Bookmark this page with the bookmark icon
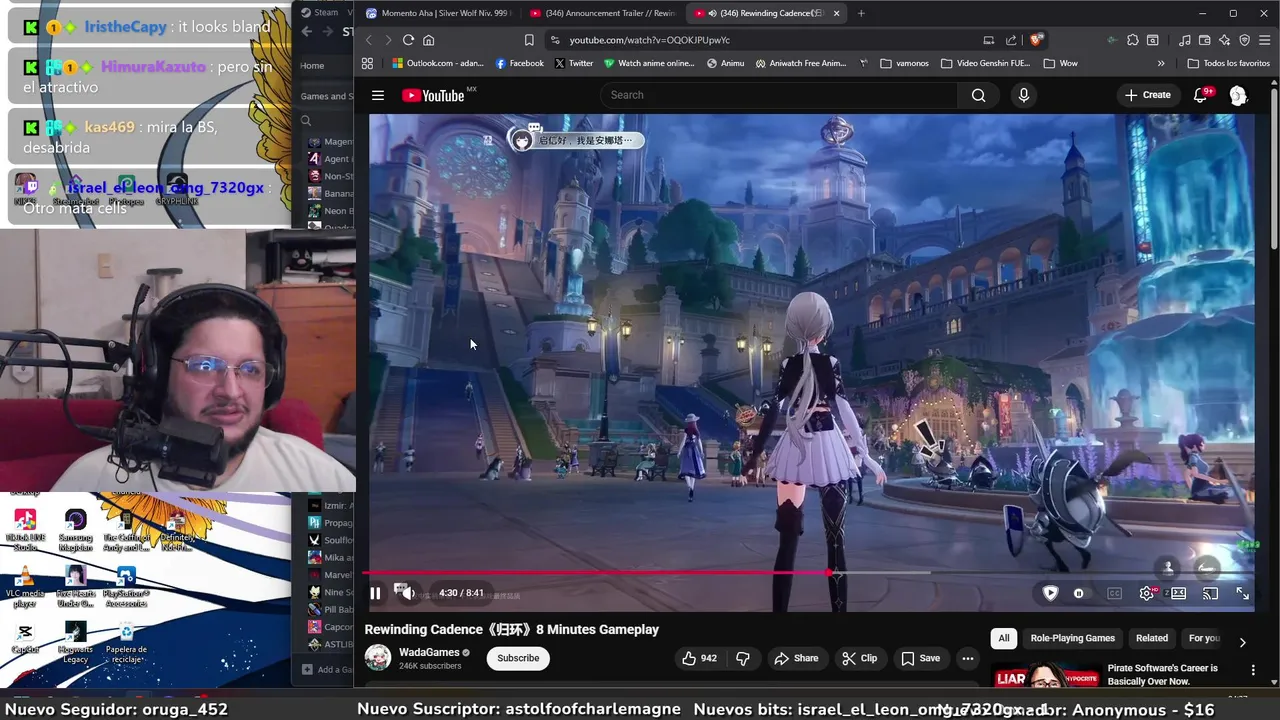Screen dimensions: 1280x720 (x=529, y=40)
